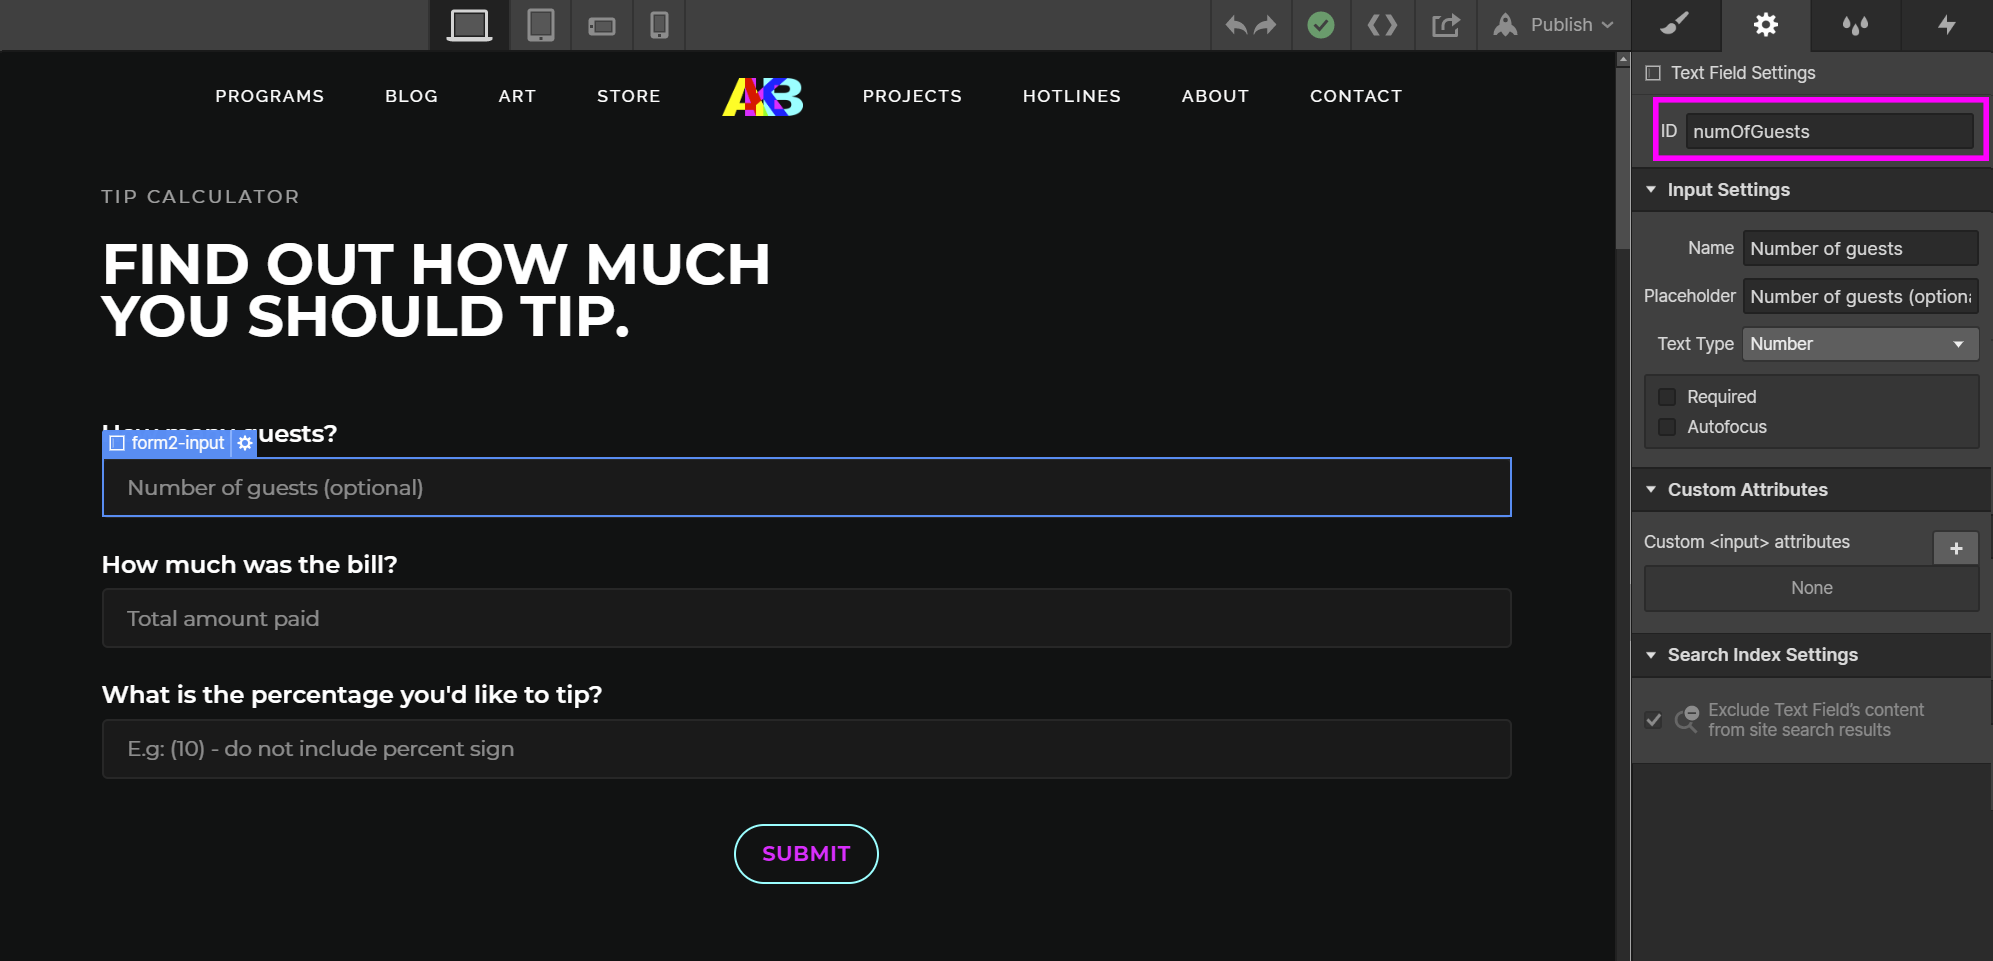Open form2-input element settings gear
This screenshot has height=961, width=1993.
pos(245,443)
